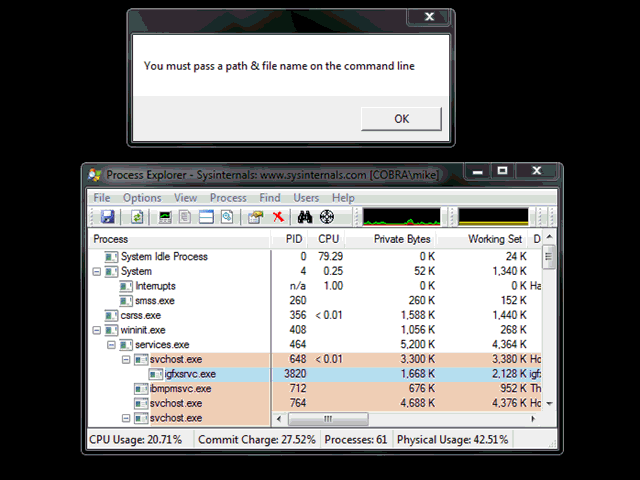640x480 pixels.
Task: Toggle the lower pane toolbar icon
Action: click(206, 217)
